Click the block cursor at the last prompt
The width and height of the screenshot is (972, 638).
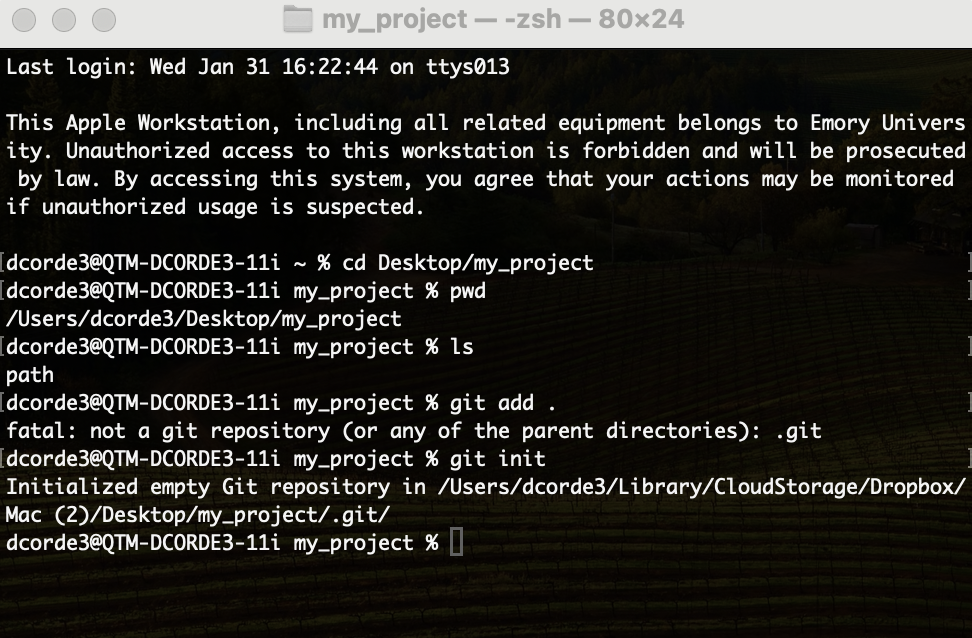tap(457, 543)
